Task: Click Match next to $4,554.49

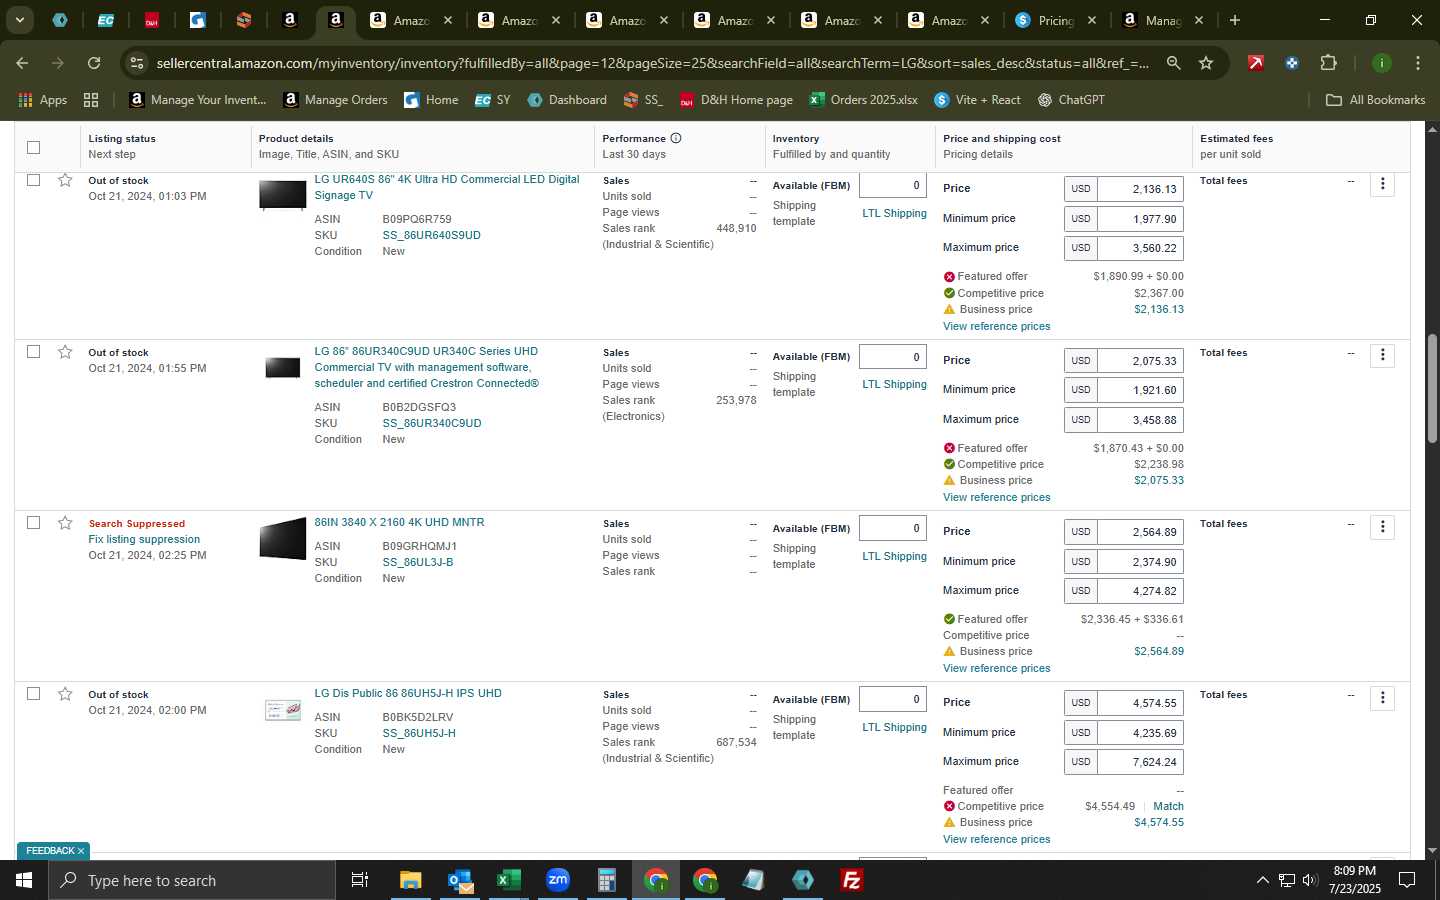Action: [x=1168, y=806]
